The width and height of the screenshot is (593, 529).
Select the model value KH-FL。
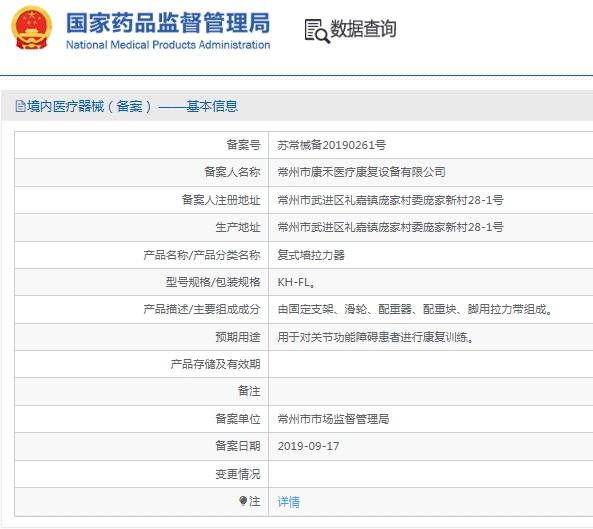[x=296, y=282]
